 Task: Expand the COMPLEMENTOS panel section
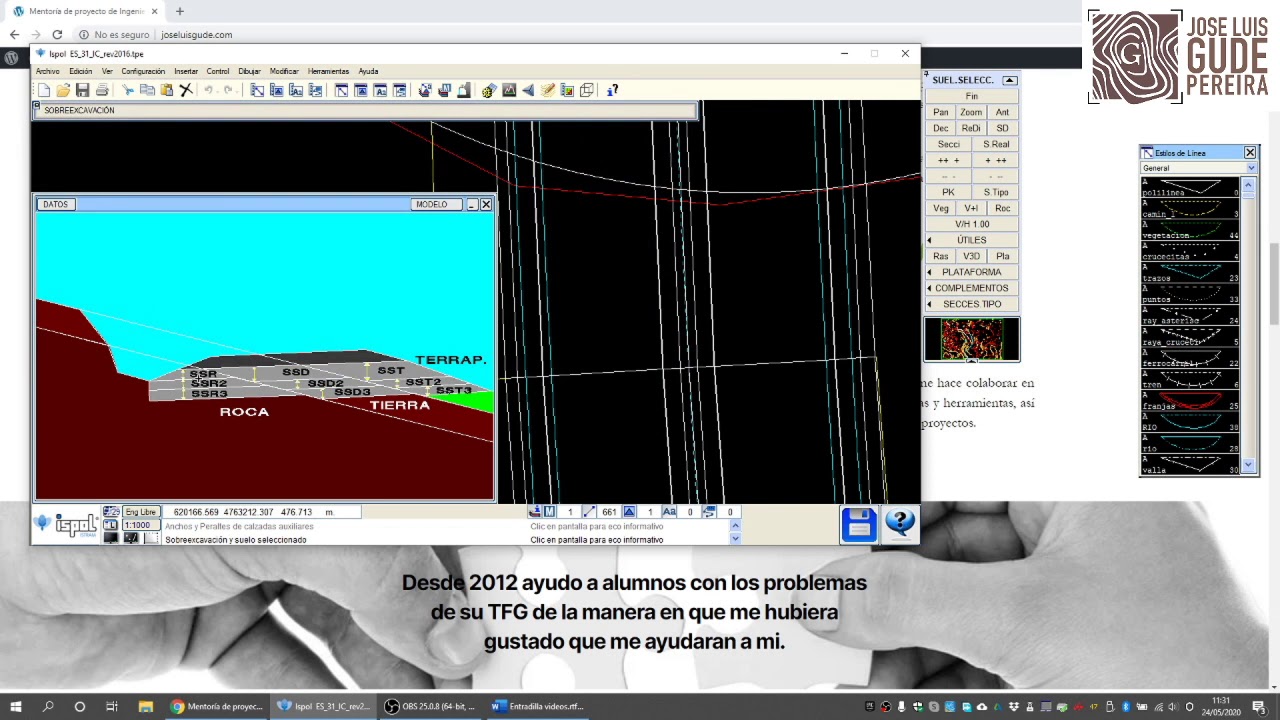click(x=971, y=288)
